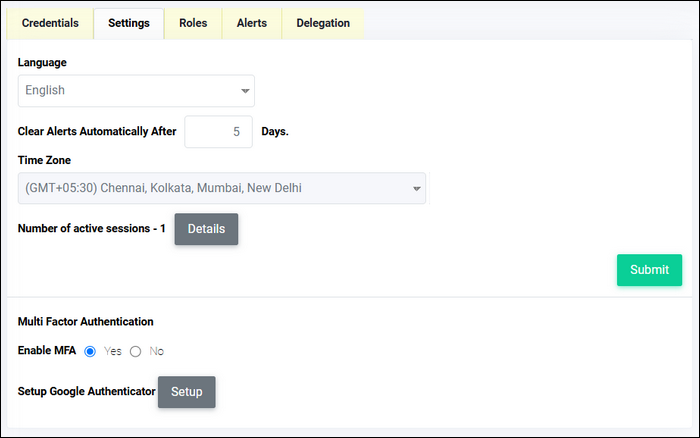Enable MFA with the Yes radio
700x438 pixels.
coord(90,351)
